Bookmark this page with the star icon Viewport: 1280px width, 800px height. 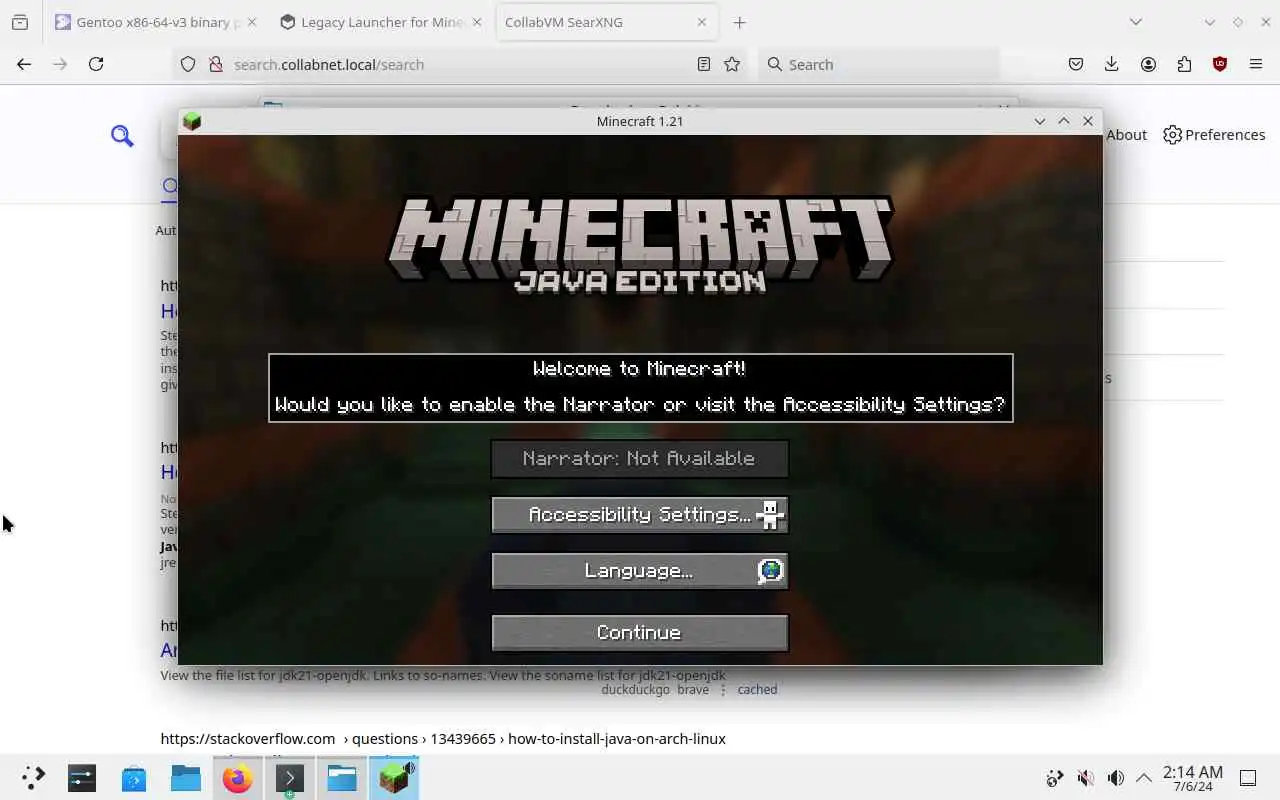point(732,64)
